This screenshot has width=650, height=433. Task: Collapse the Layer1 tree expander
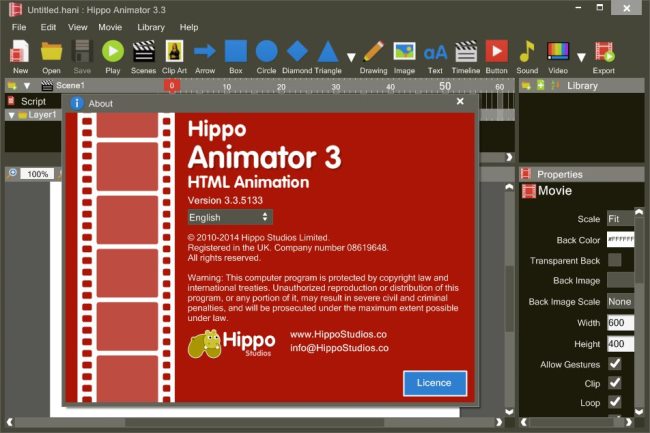click(x=11, y=115)
